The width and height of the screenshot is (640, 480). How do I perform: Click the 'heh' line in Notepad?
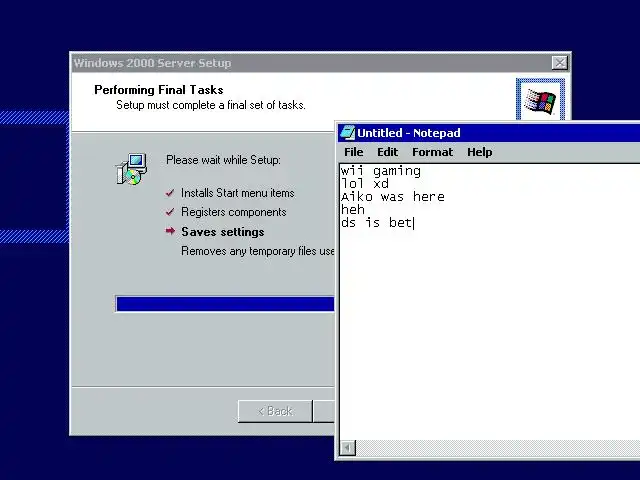353,210
